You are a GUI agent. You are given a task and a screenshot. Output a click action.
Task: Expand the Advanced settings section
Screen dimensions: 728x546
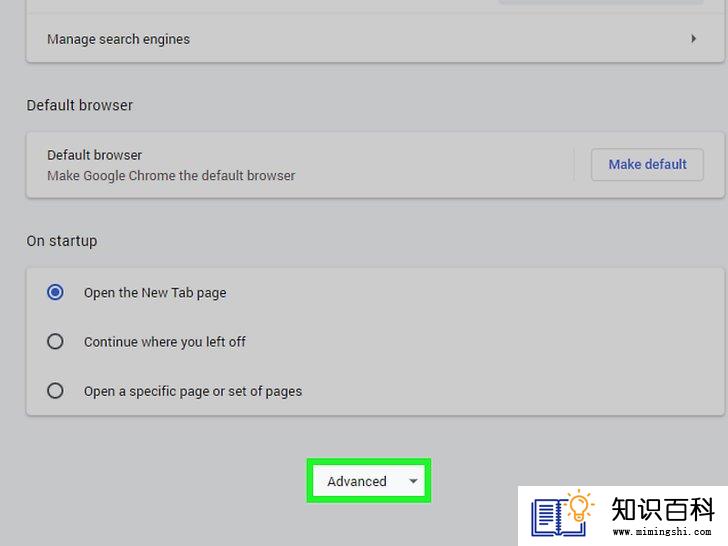click(x=369, y=481)
